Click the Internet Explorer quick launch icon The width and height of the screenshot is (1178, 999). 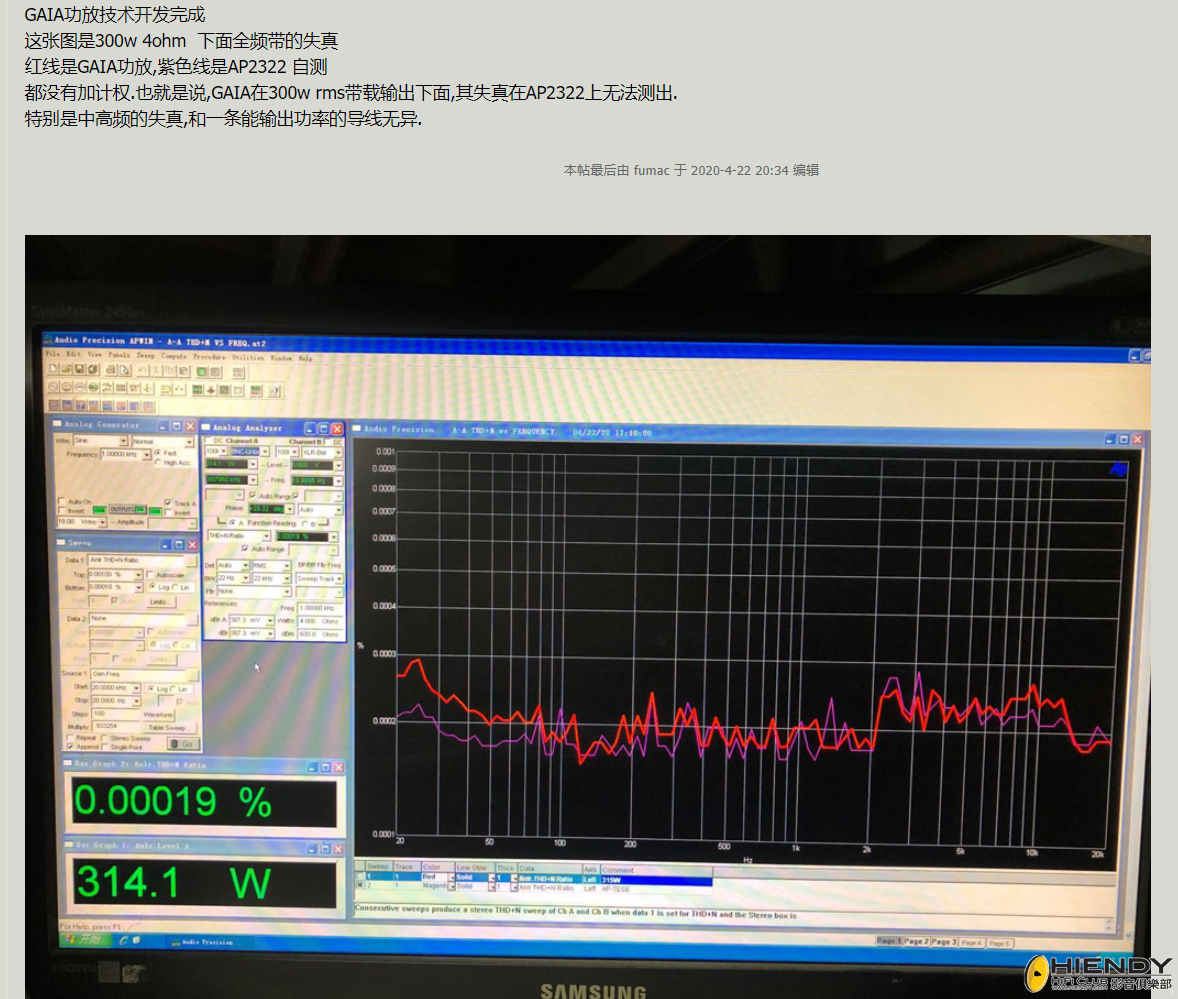(x=123, y=940)
